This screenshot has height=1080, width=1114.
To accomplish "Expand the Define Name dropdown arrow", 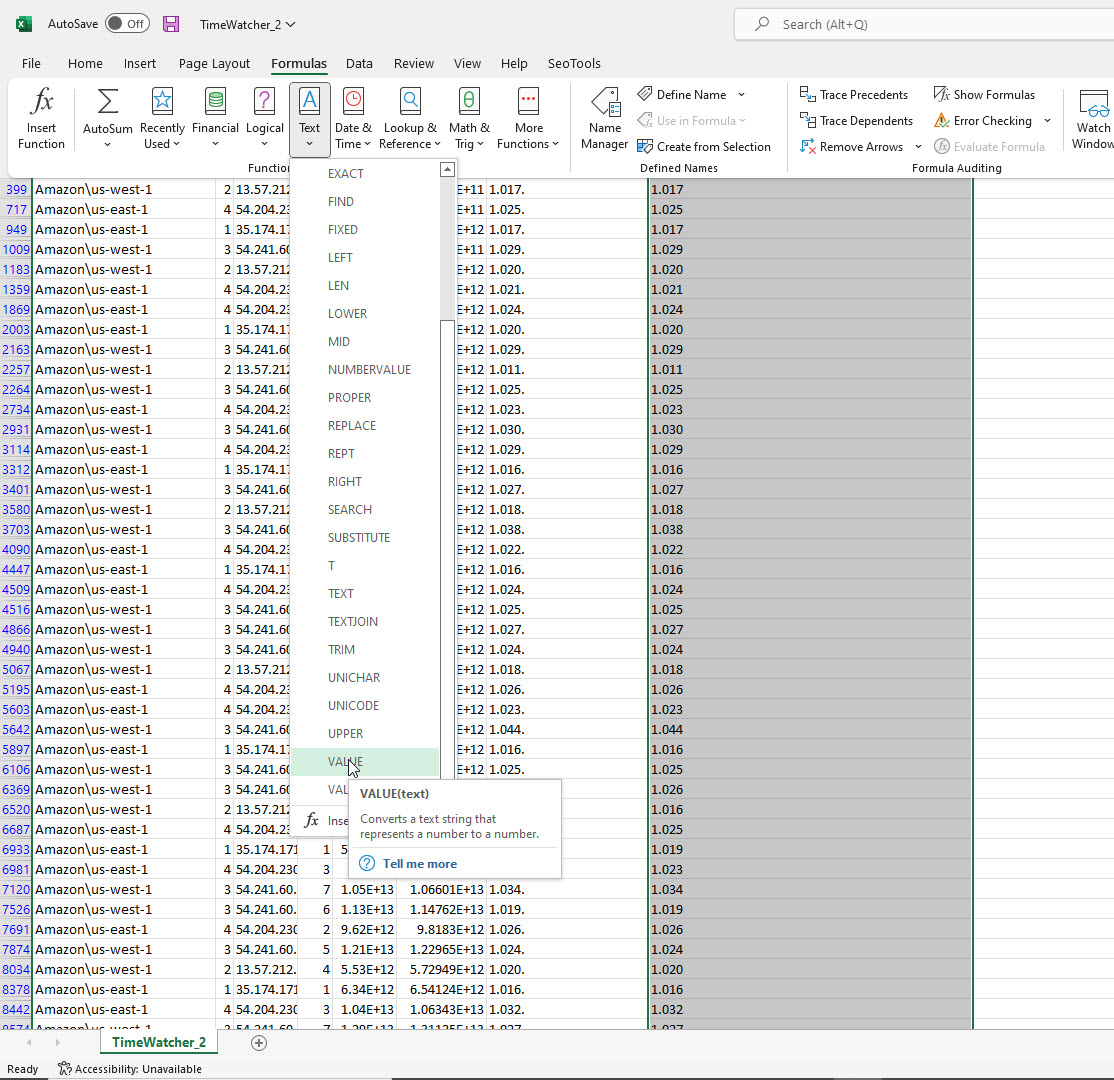I will [x=741, y=95].
